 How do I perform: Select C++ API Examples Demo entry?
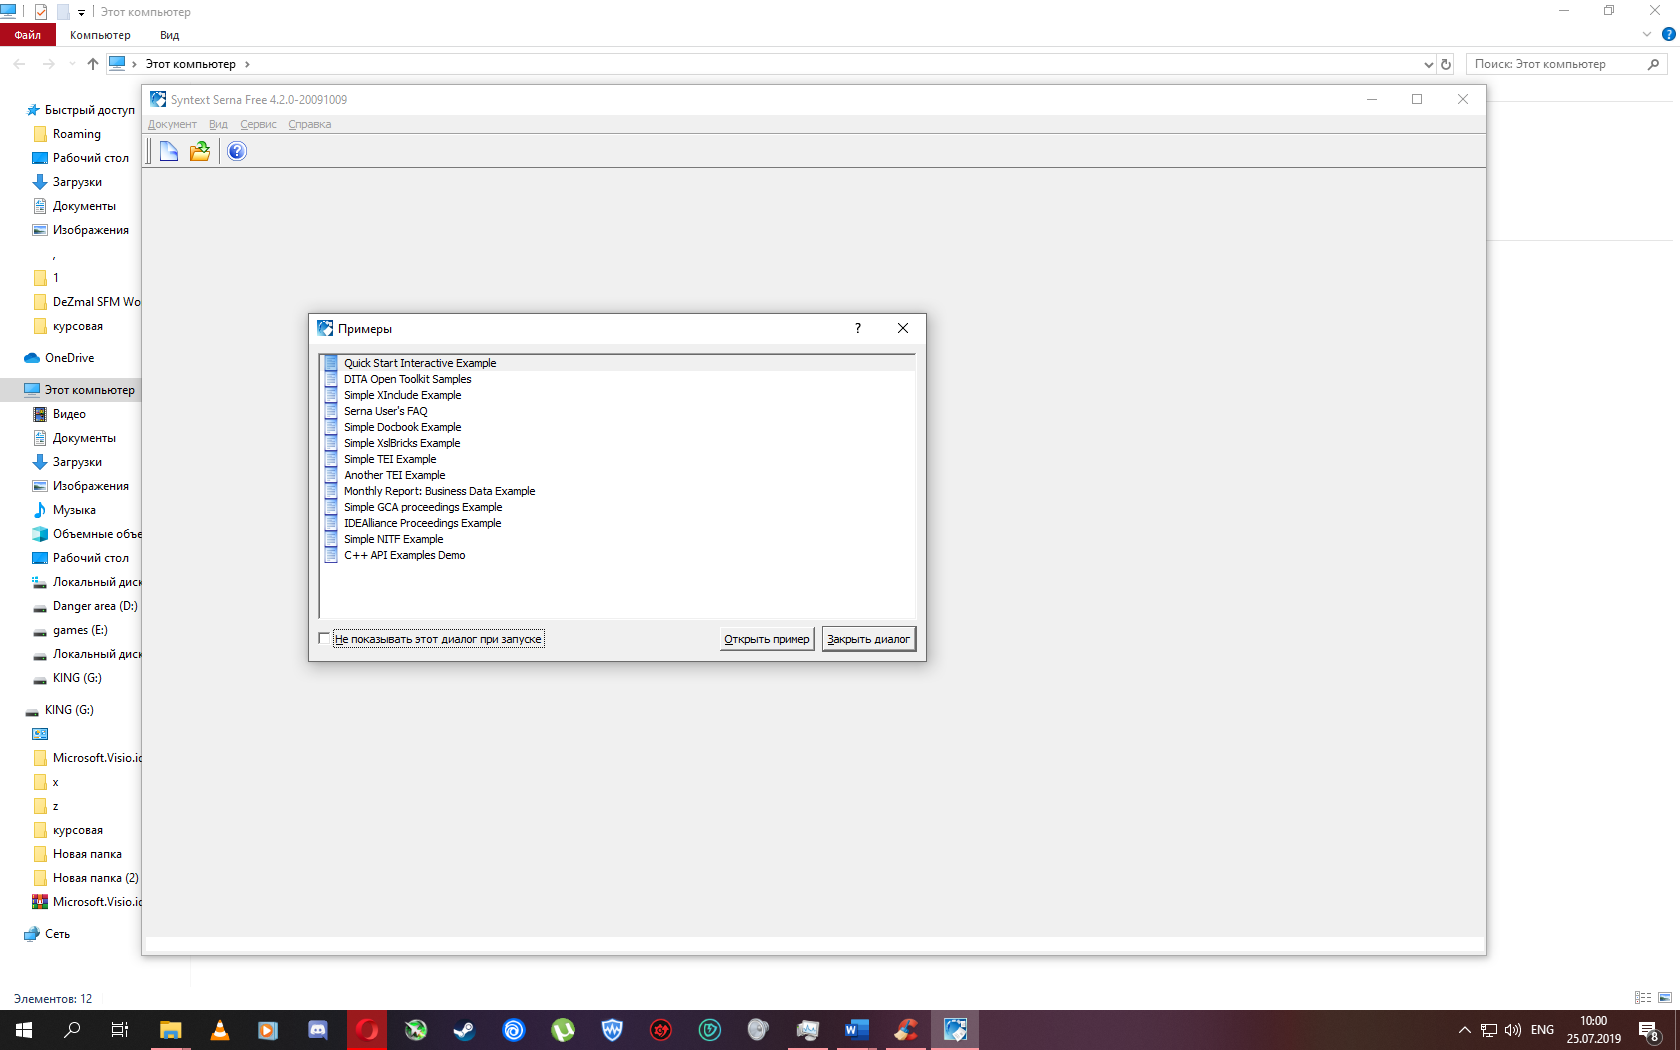(x=617, y=555)
